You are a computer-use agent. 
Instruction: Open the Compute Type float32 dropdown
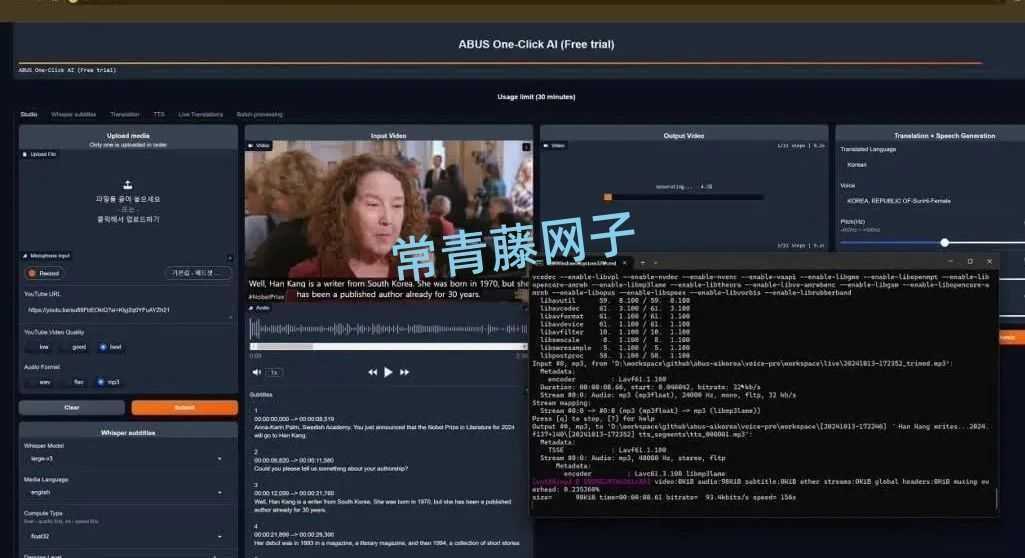pos(126,536)
